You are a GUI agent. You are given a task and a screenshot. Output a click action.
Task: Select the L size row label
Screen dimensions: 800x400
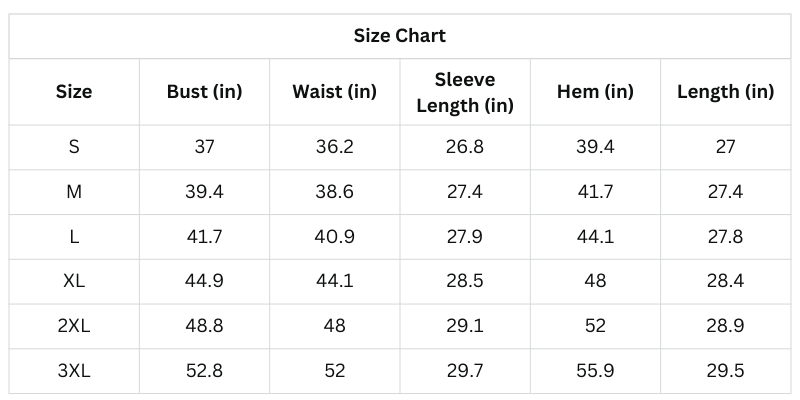tap(74, 236)
